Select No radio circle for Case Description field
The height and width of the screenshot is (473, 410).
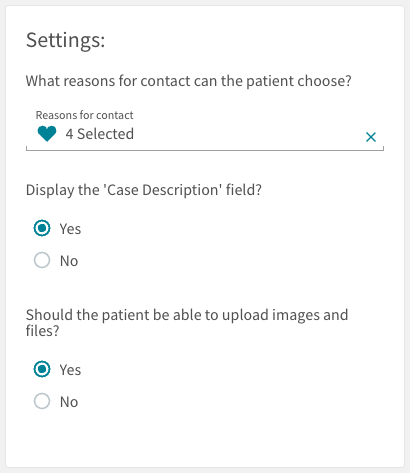(42, 260)
